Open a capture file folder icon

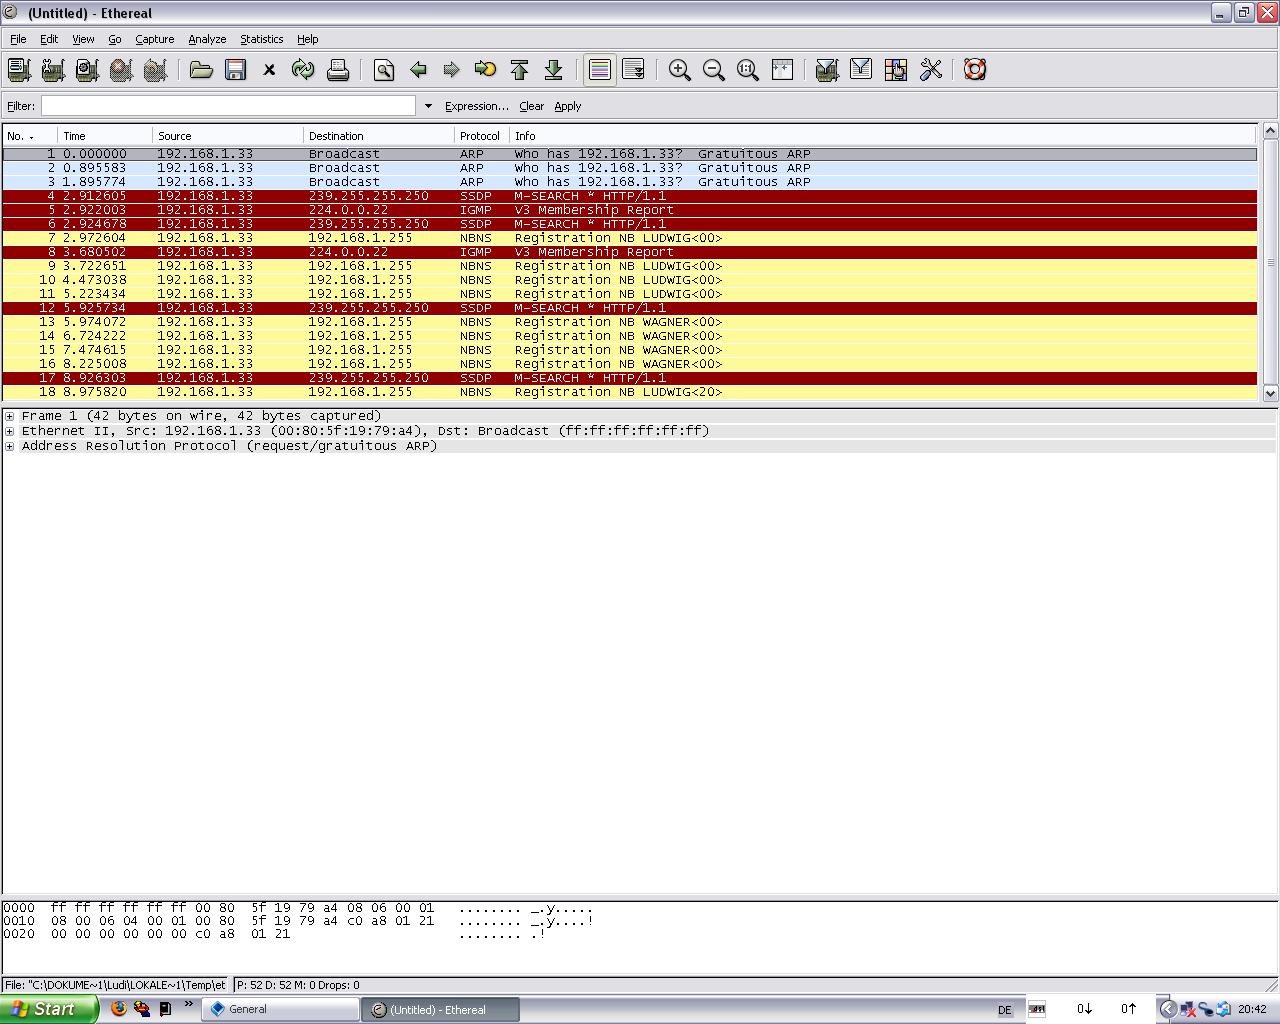[201, 69]
